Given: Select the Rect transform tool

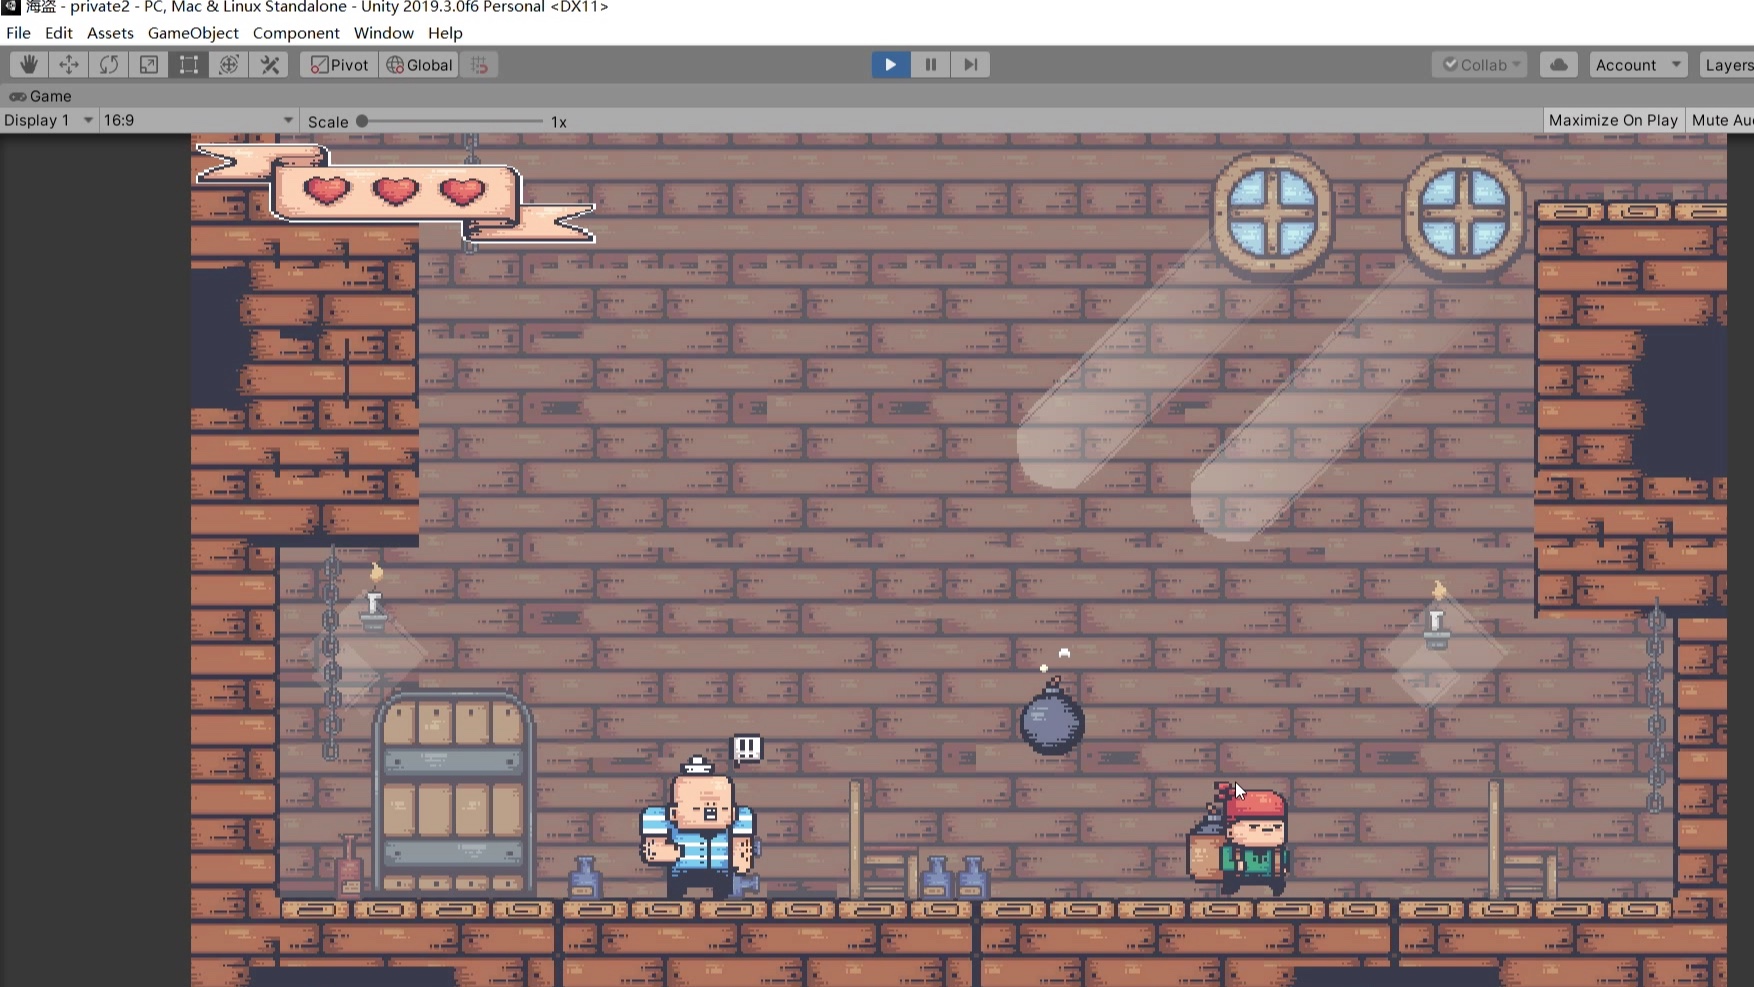Looking at the screenshot, I should point(188,64).
